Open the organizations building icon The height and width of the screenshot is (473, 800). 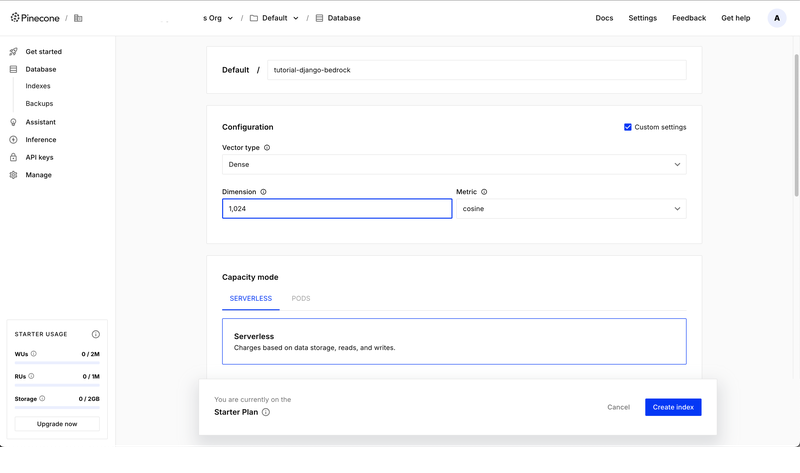78,18
